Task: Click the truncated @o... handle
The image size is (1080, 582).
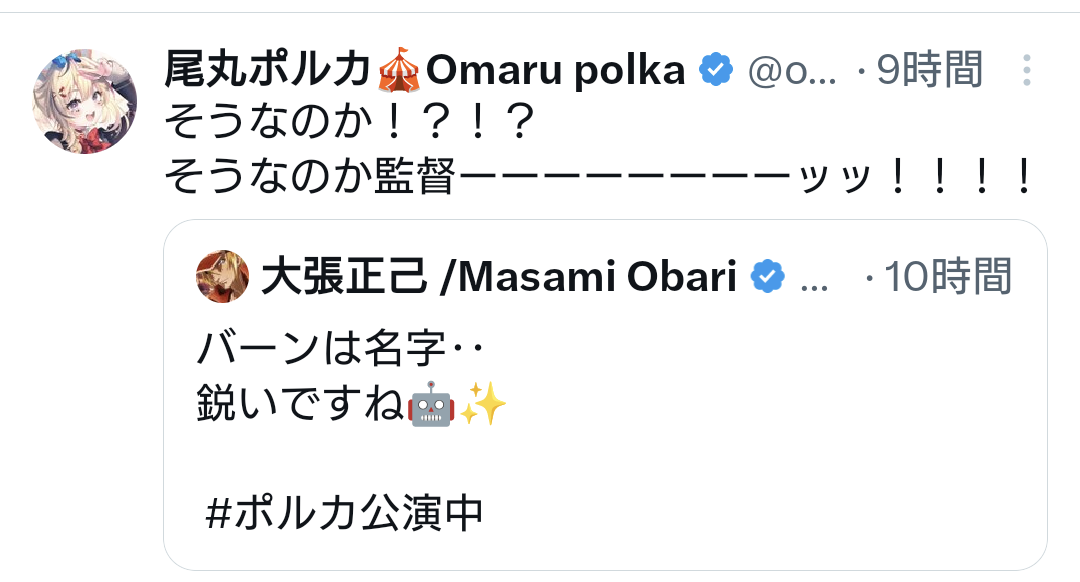Action: click(792, 71)
